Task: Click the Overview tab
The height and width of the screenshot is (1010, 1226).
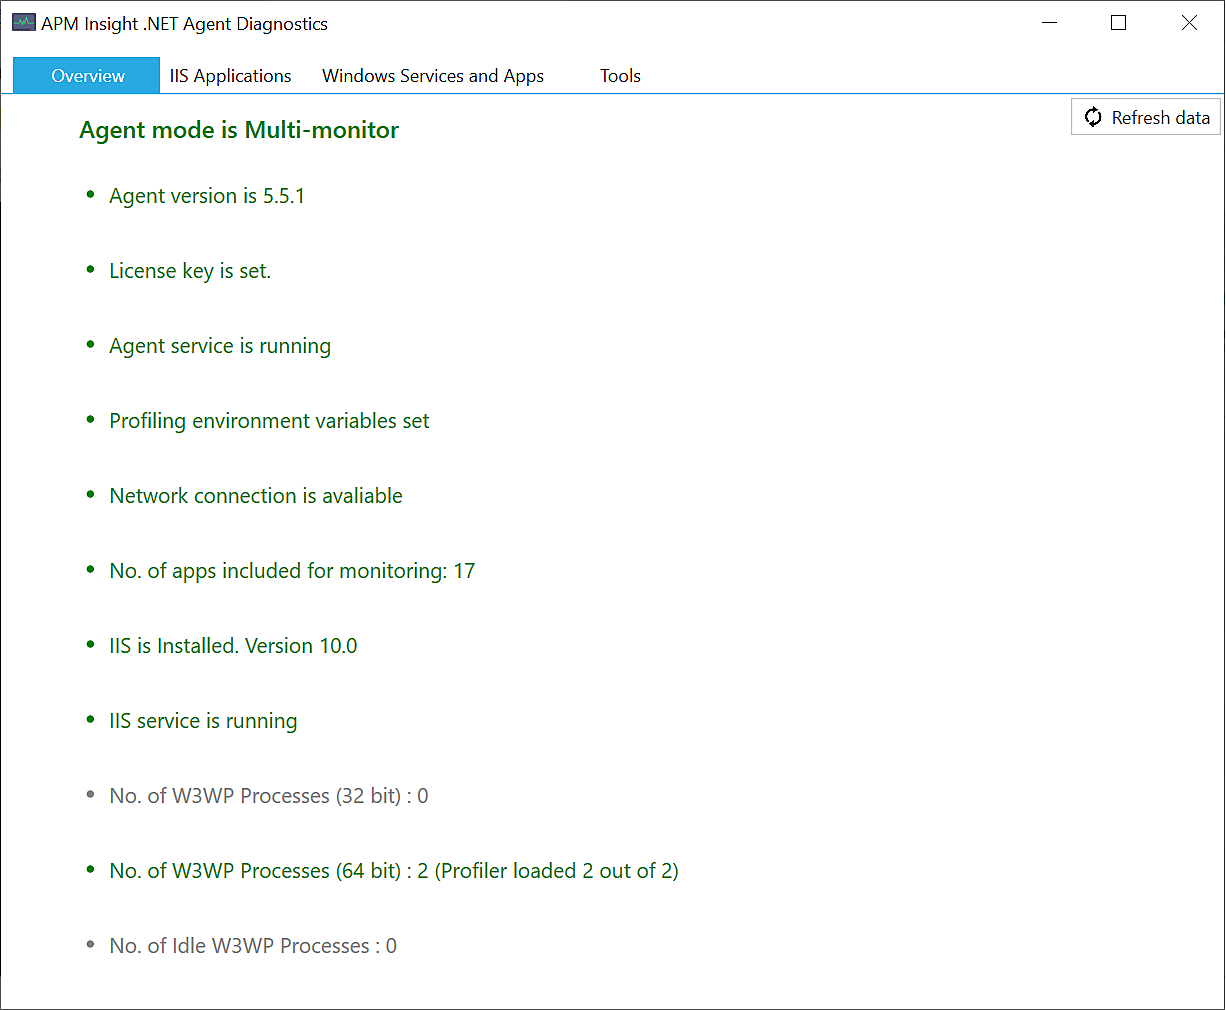Action: click(86, 75)
